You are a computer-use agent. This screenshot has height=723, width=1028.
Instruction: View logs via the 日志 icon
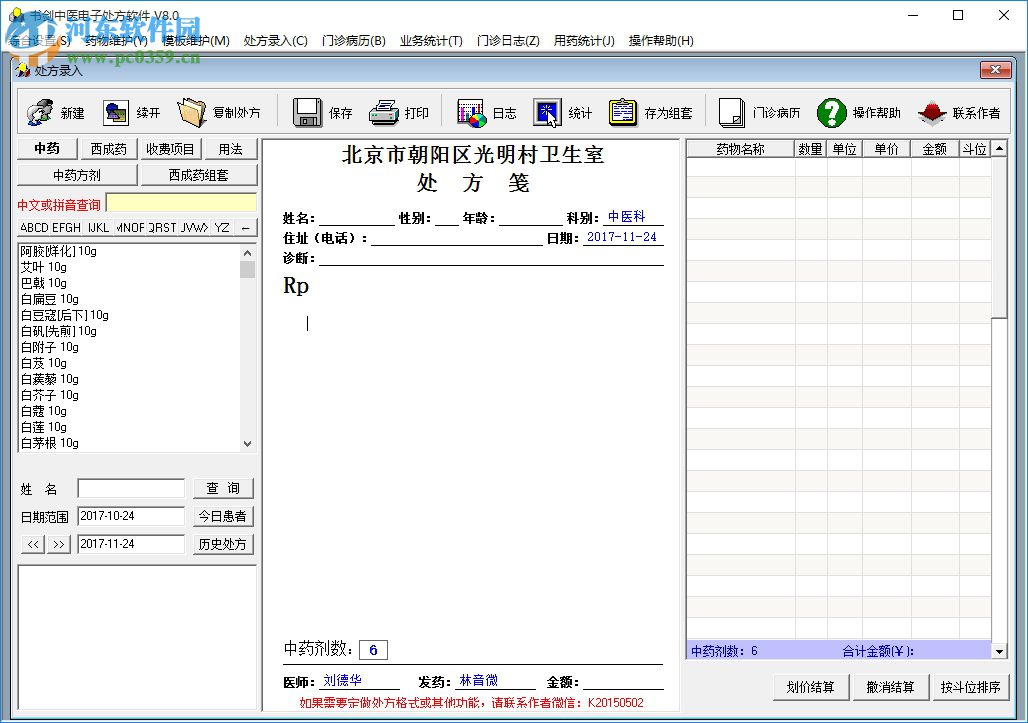coord(490,112)
